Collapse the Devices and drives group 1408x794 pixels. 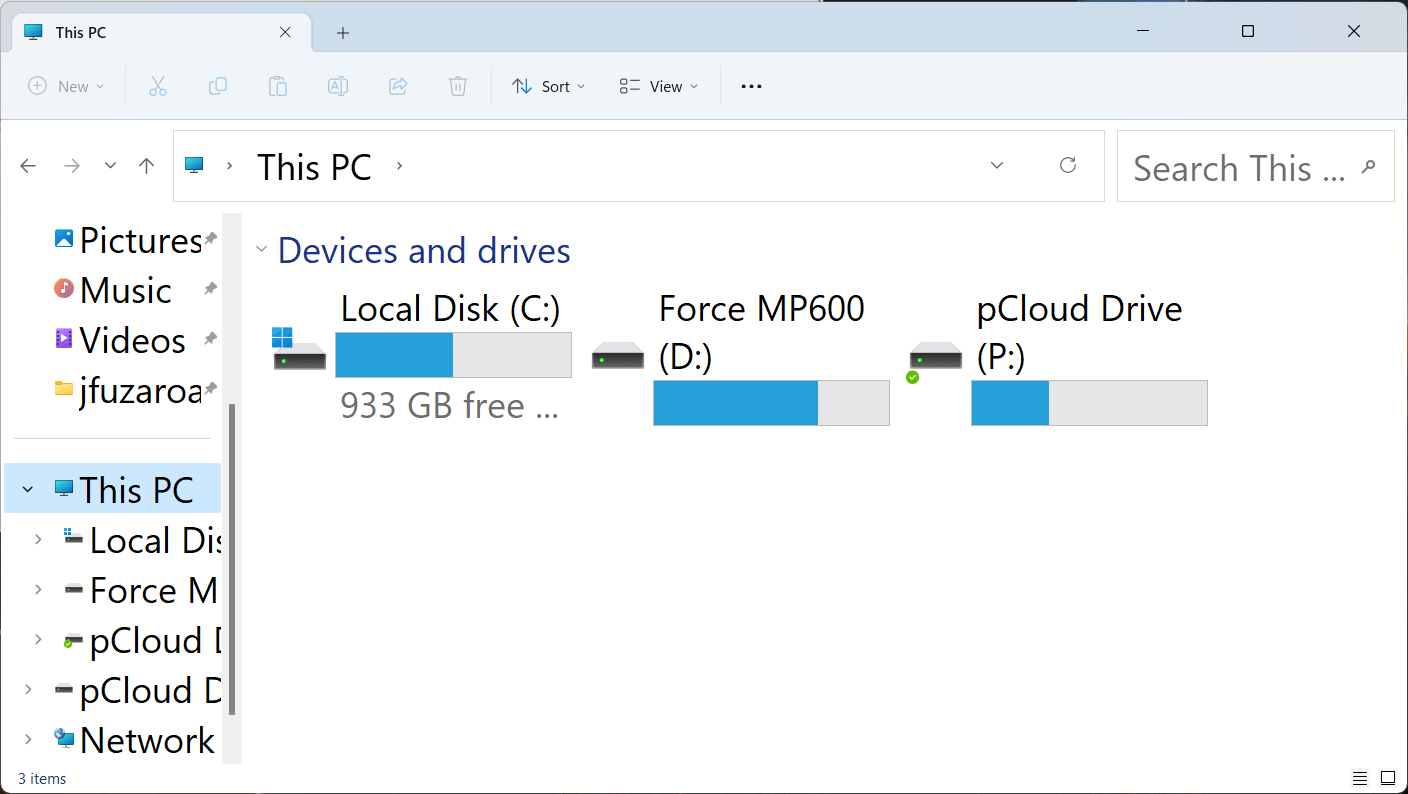tap(262, 250)
